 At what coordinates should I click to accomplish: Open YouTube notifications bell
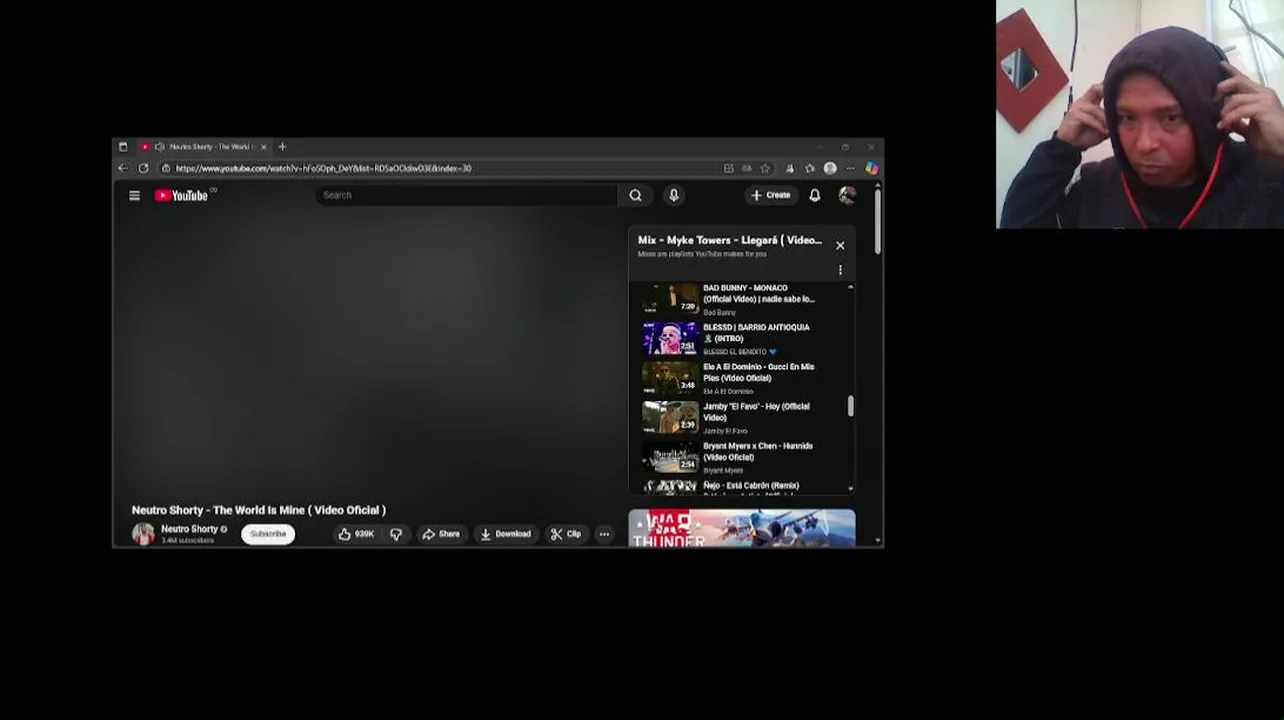point(815,195)
